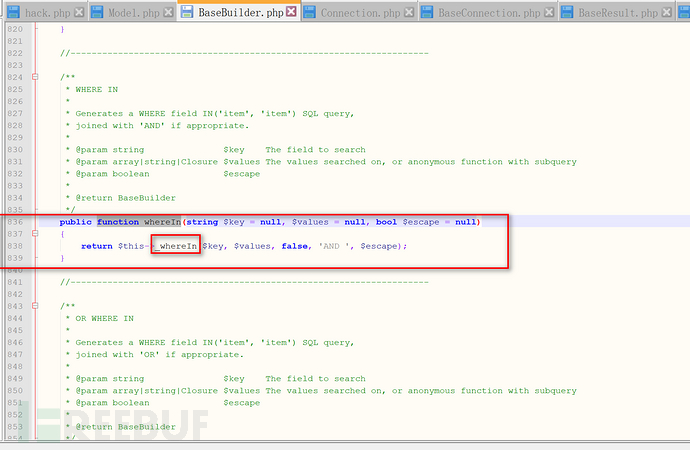Click '@param boolean' on line 832
The height and width of the screenshot is (450, 690).
112,173
